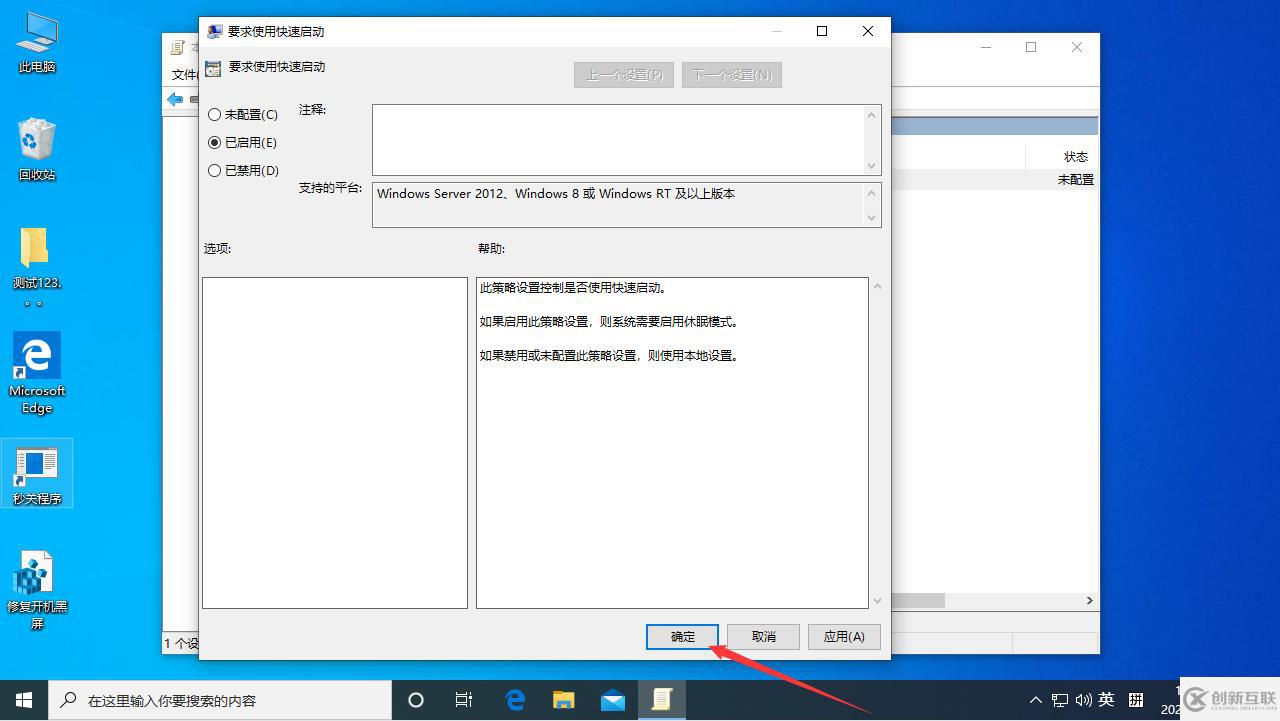Click the 应用 apply button
Viewport: 1280px width, 721px height.
pos(843,636)
